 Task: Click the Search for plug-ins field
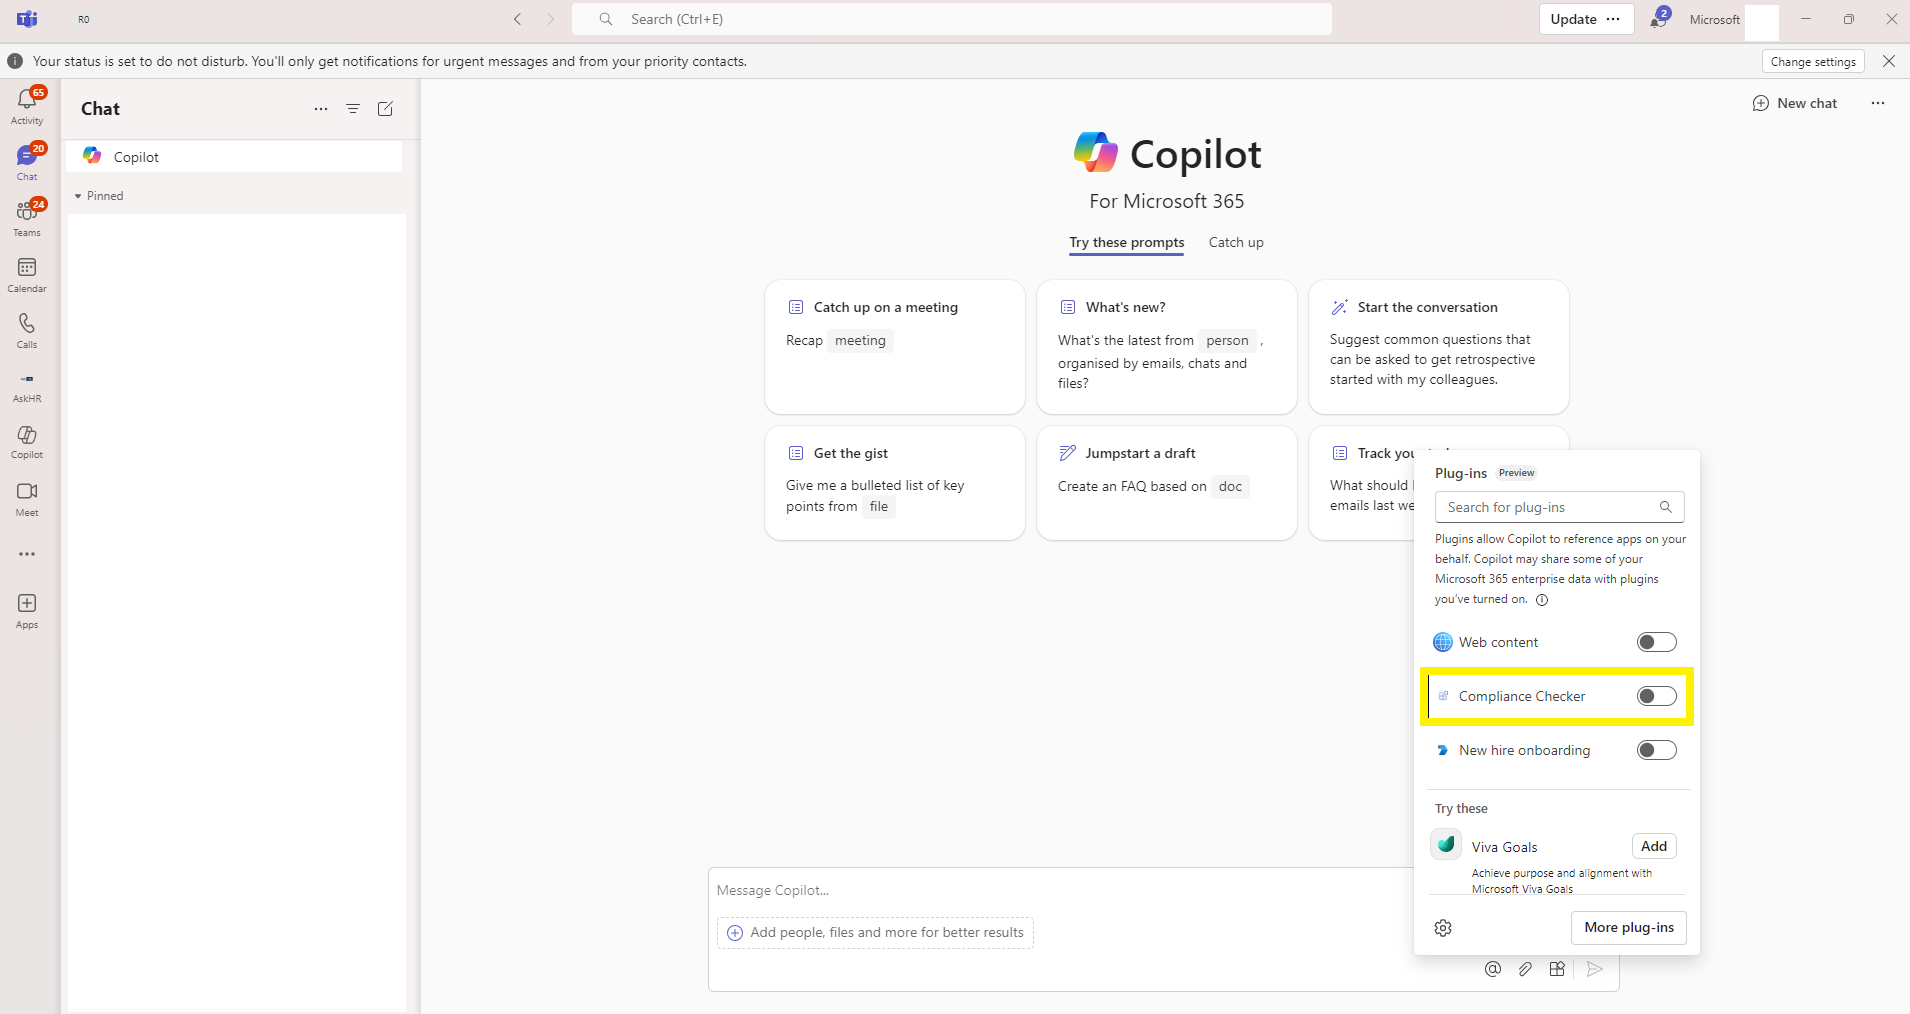[x=1559, y=507]
